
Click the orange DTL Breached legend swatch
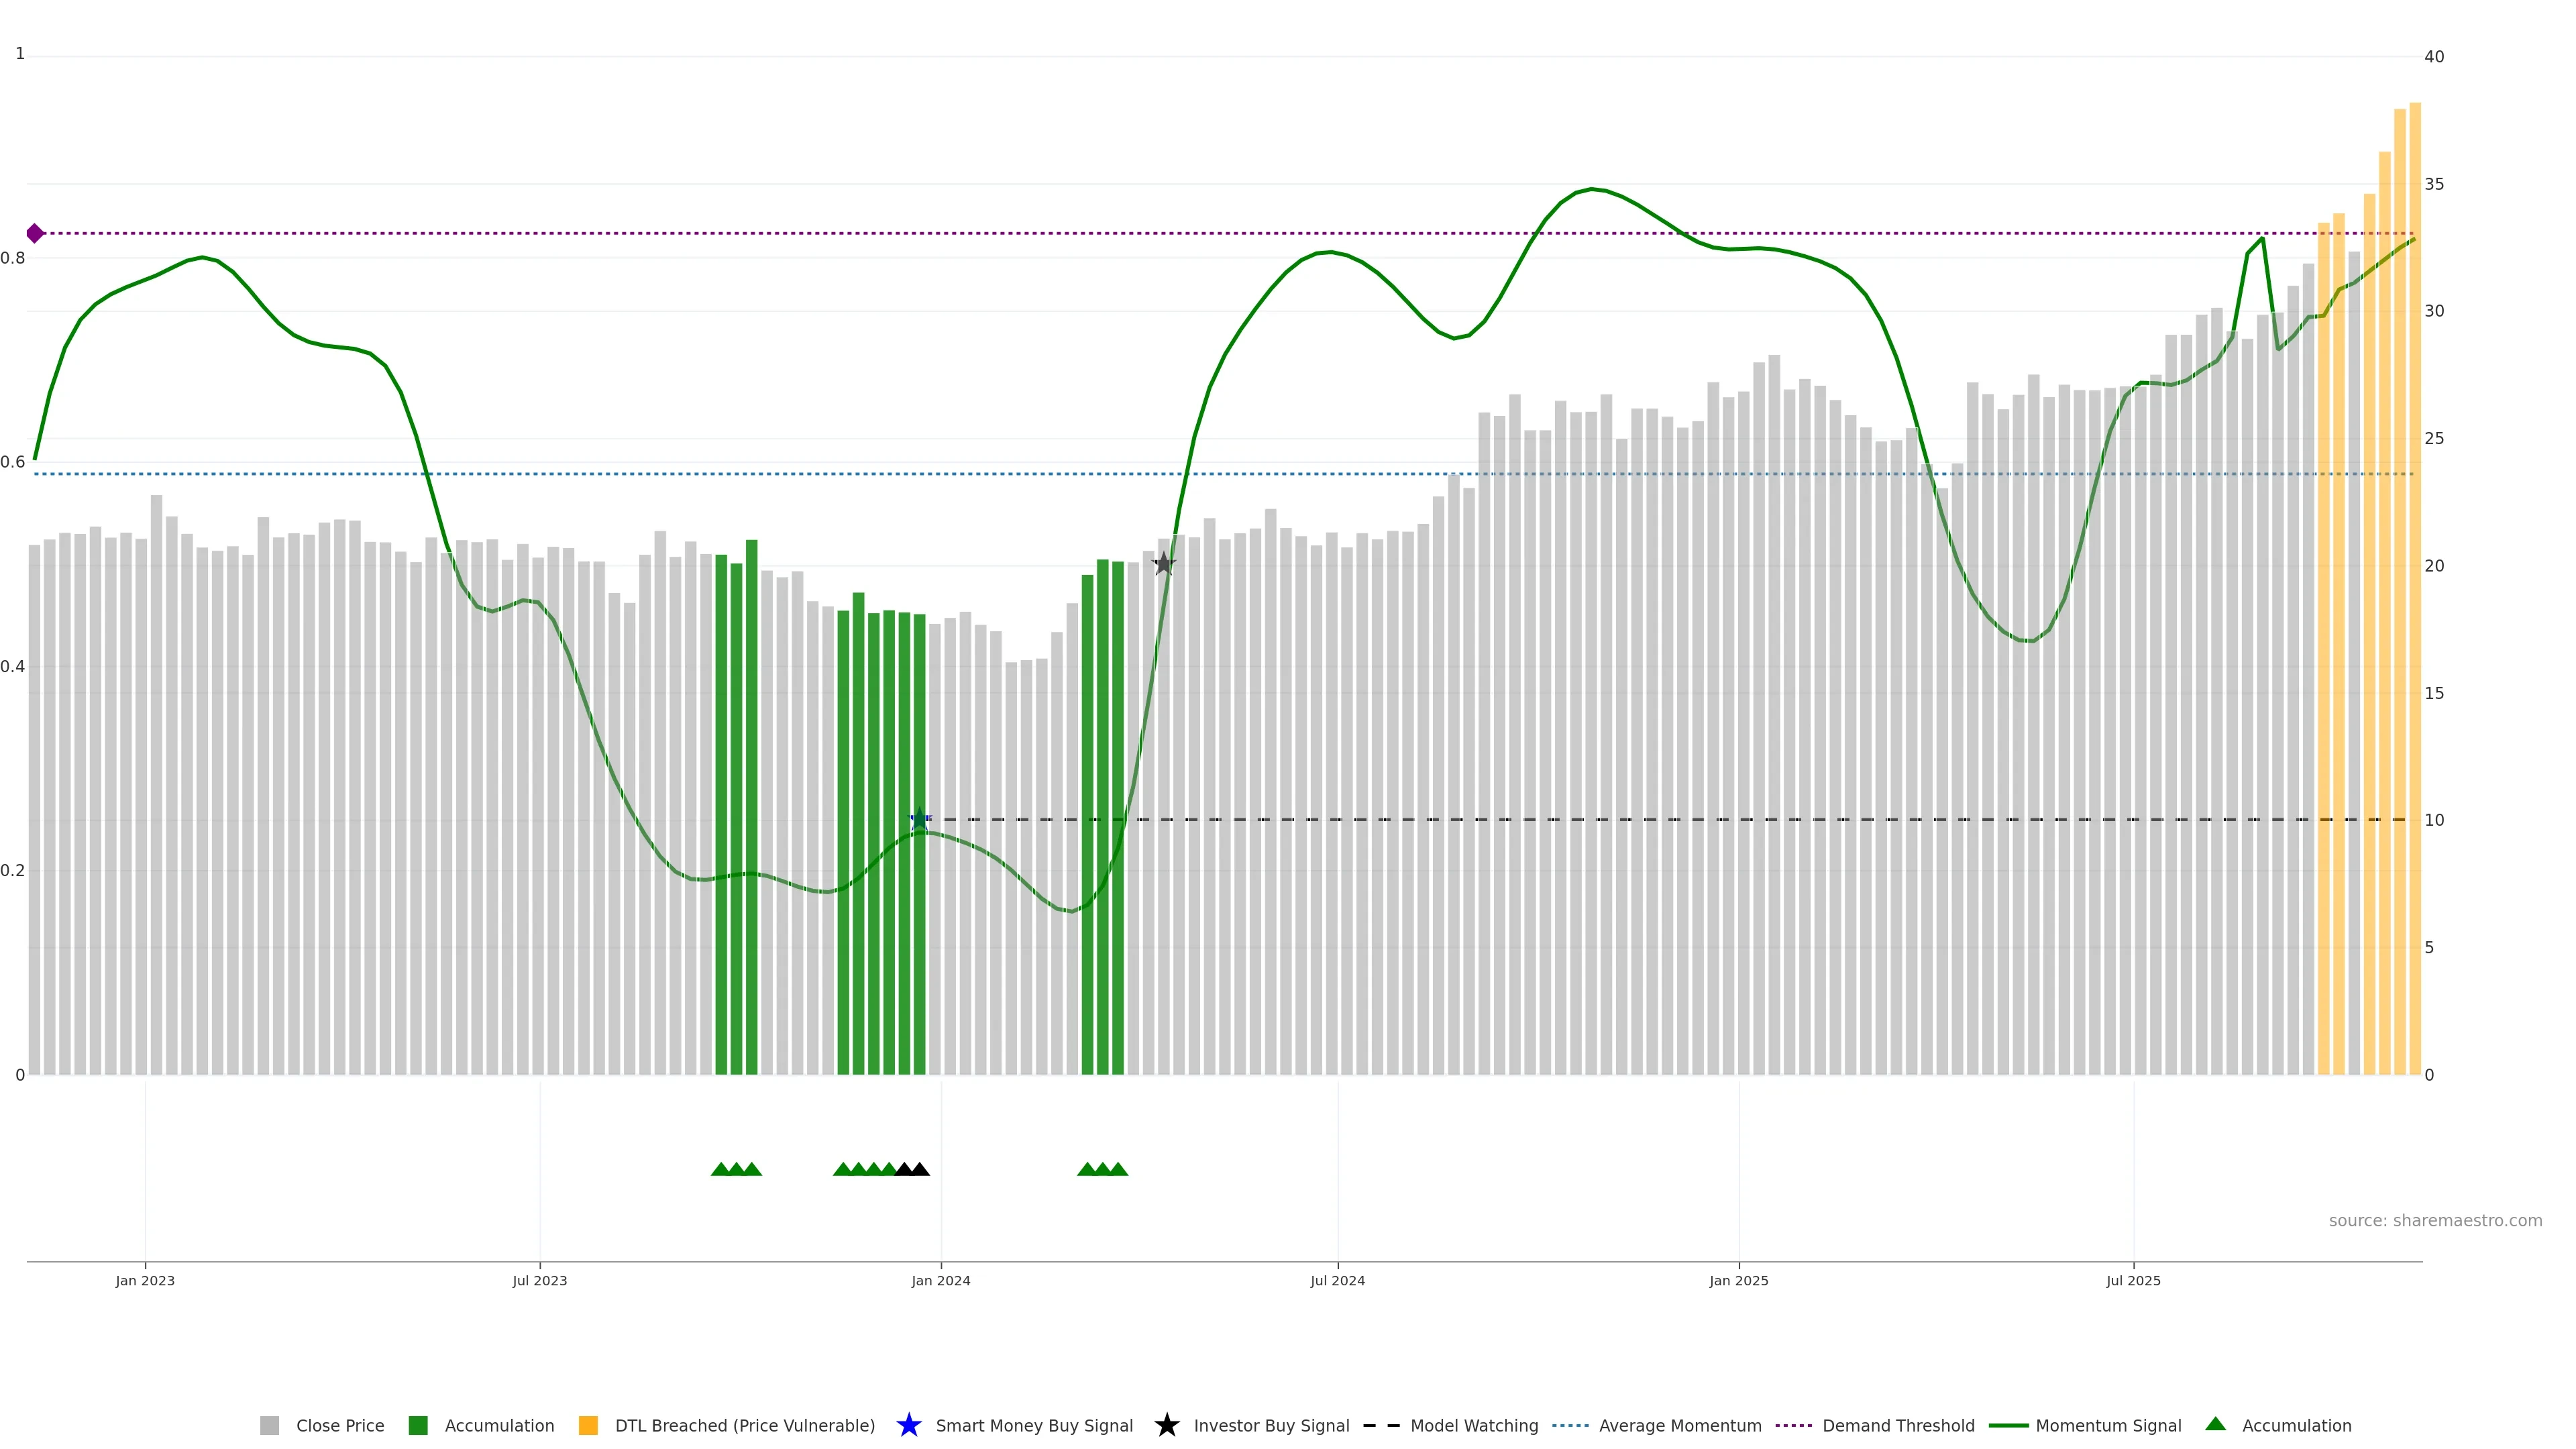[588, 1425]
